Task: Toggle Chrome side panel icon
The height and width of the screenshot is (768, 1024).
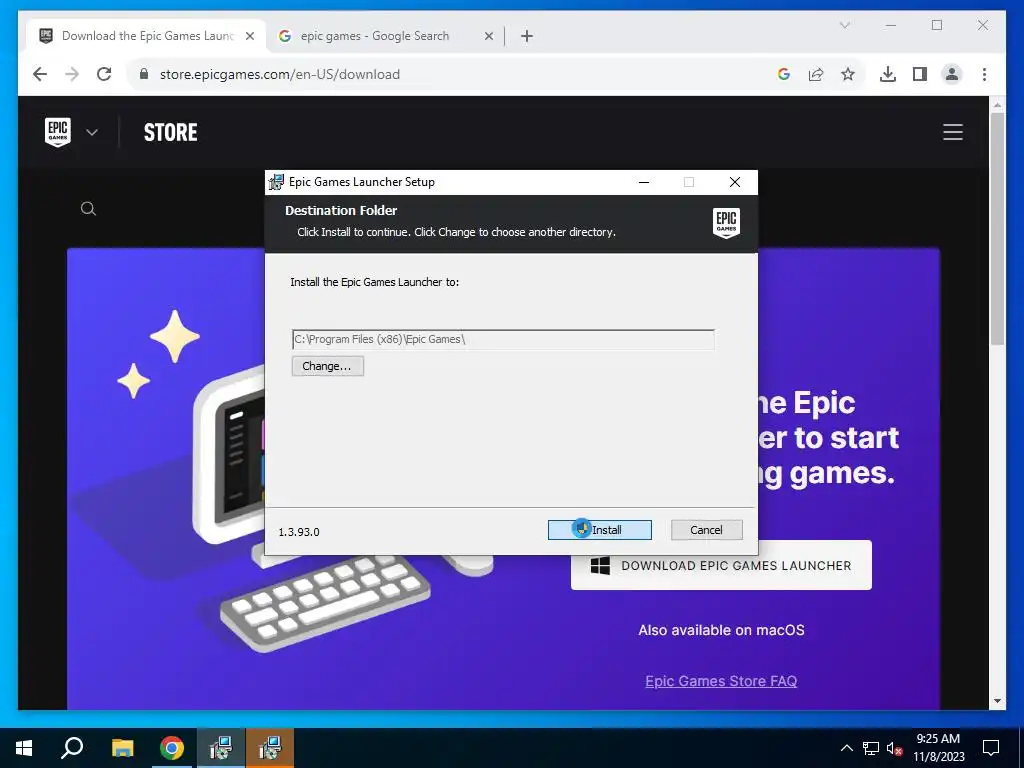Action: coord(920,74)
